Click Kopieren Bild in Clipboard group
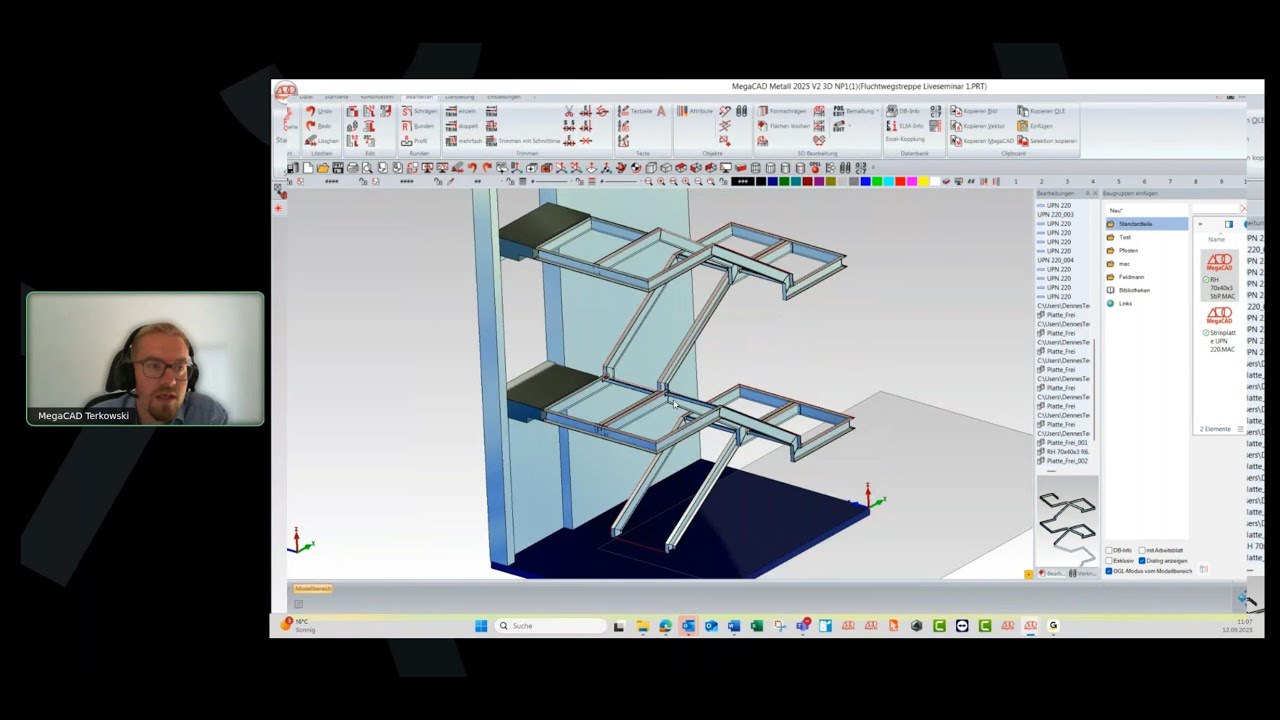This screenshot has width=1280, height=720. [x=974, y=111]
